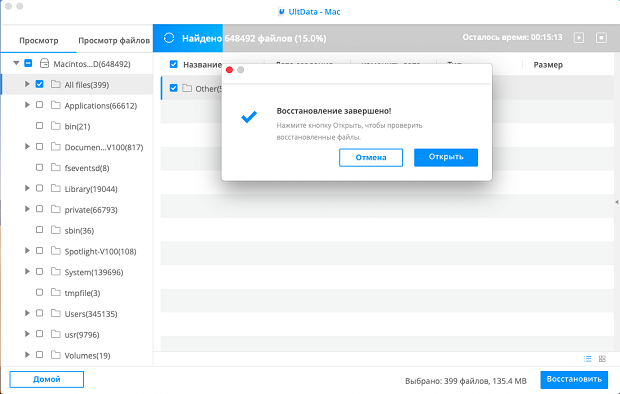Click the Macintosh HD drive icon

45,63
